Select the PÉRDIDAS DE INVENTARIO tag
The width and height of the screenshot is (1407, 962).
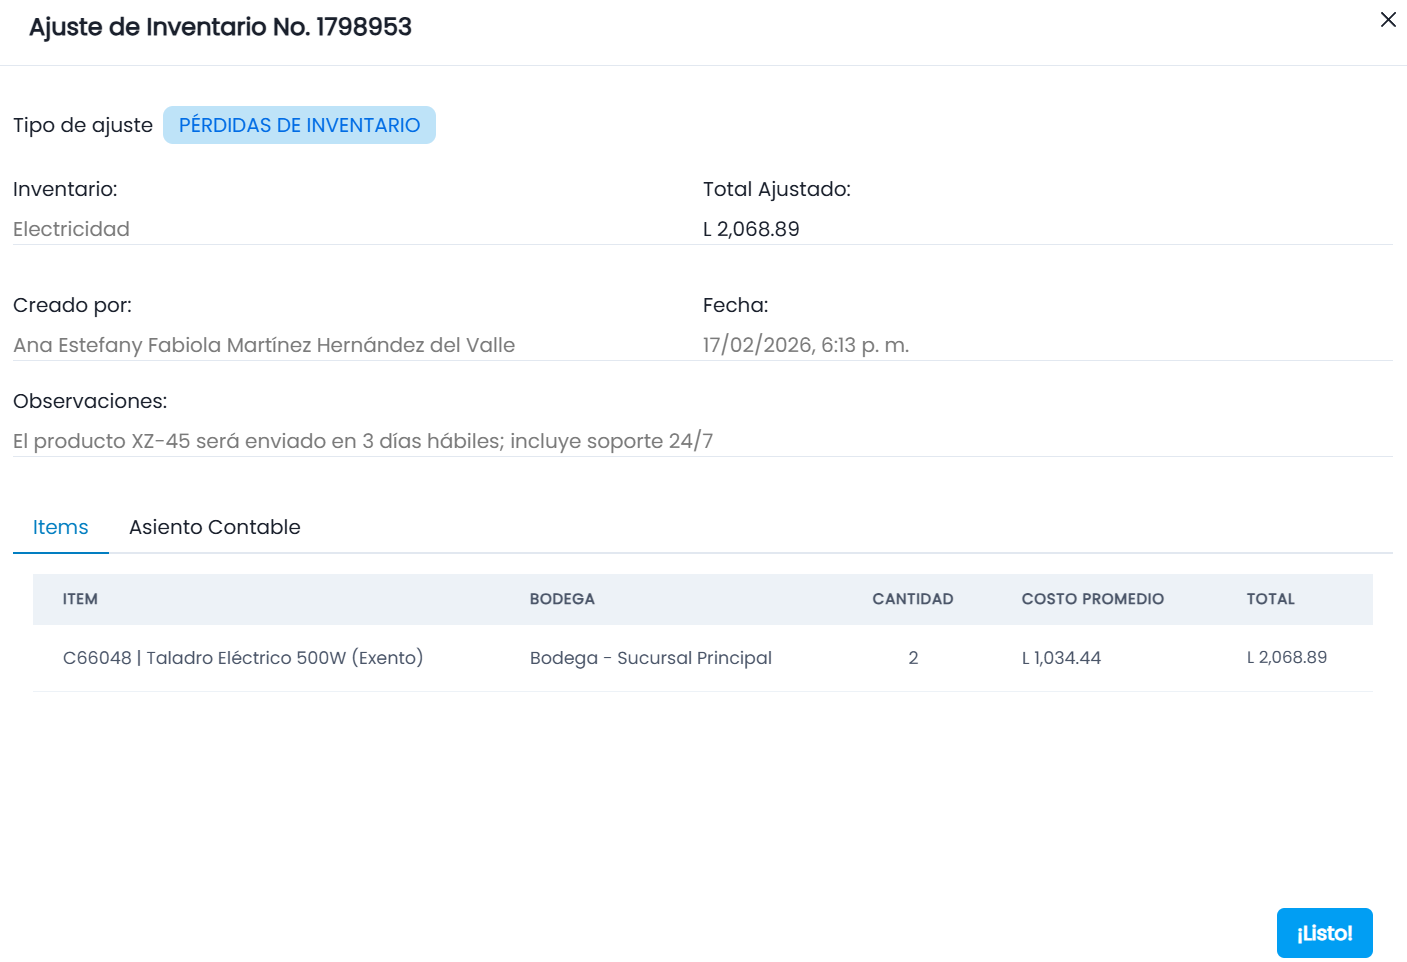point(299,125)
